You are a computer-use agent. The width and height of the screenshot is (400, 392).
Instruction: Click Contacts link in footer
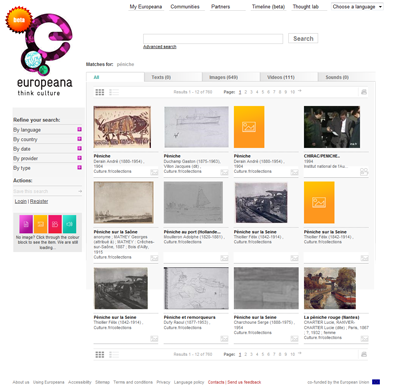point(216,382)
